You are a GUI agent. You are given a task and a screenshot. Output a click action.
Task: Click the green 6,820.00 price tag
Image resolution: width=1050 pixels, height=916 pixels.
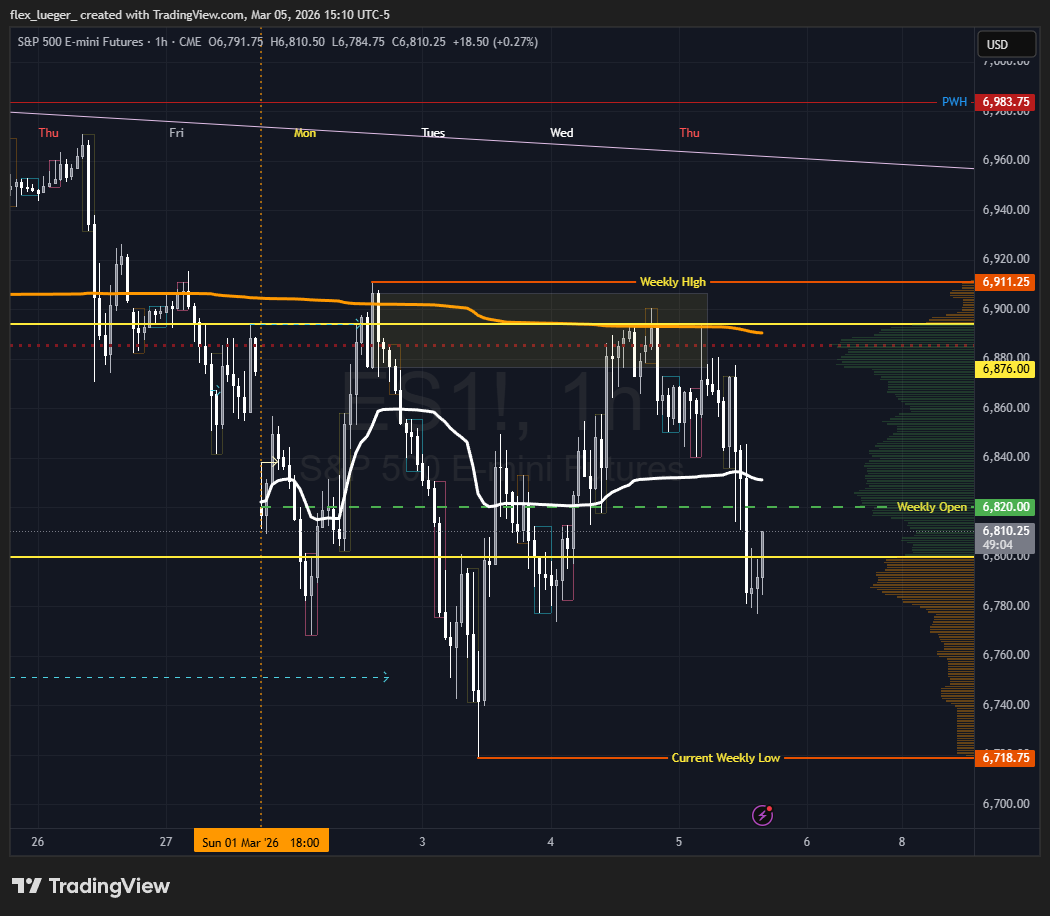pyautogui.click(x=1005, y=507)
